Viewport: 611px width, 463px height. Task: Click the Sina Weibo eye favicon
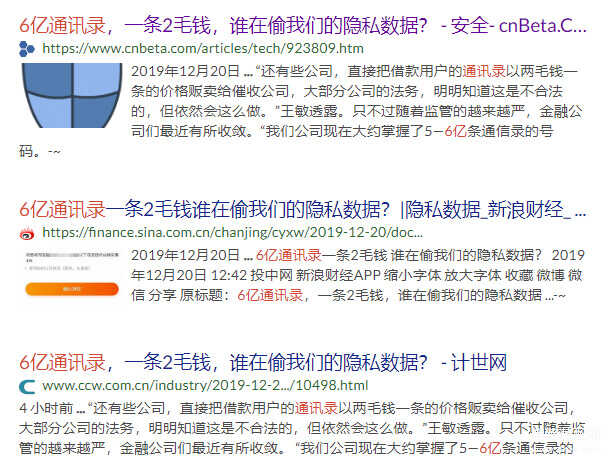click(27, 233)
